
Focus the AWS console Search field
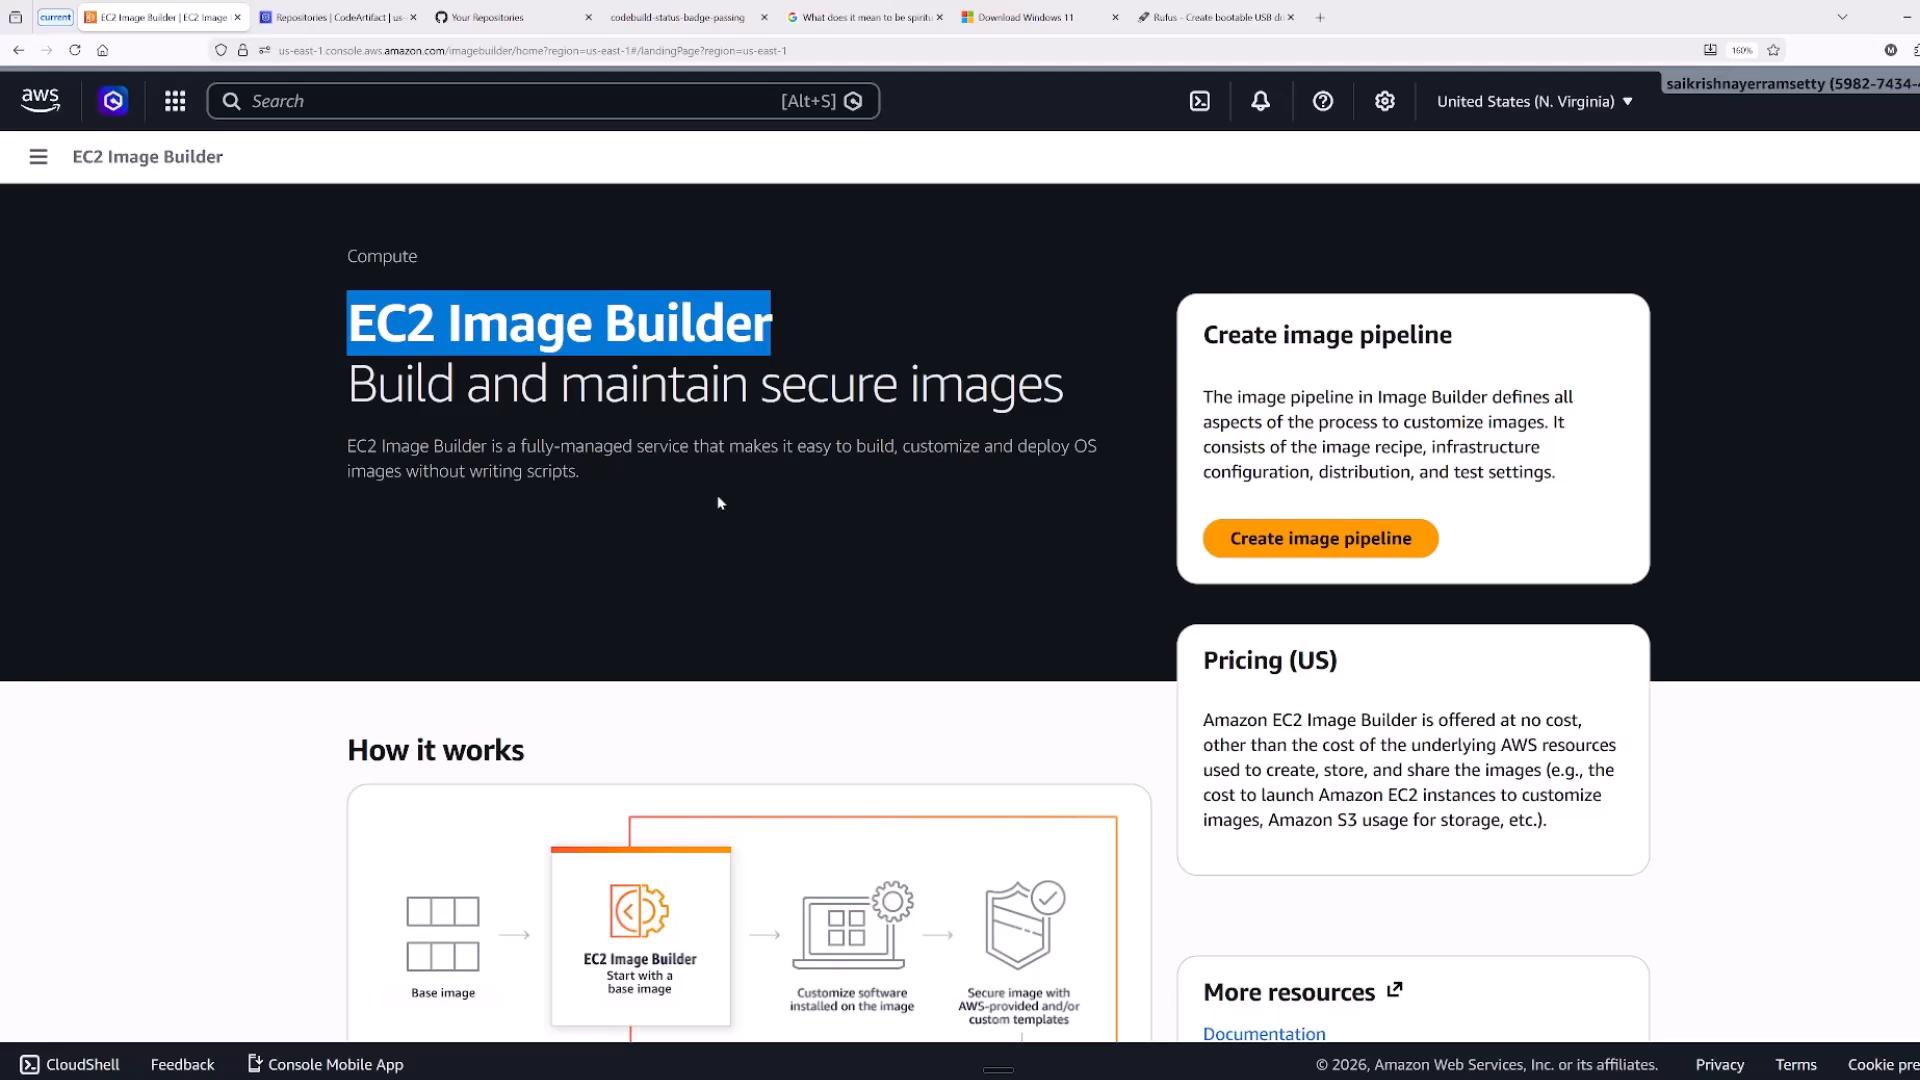point(543,101)
